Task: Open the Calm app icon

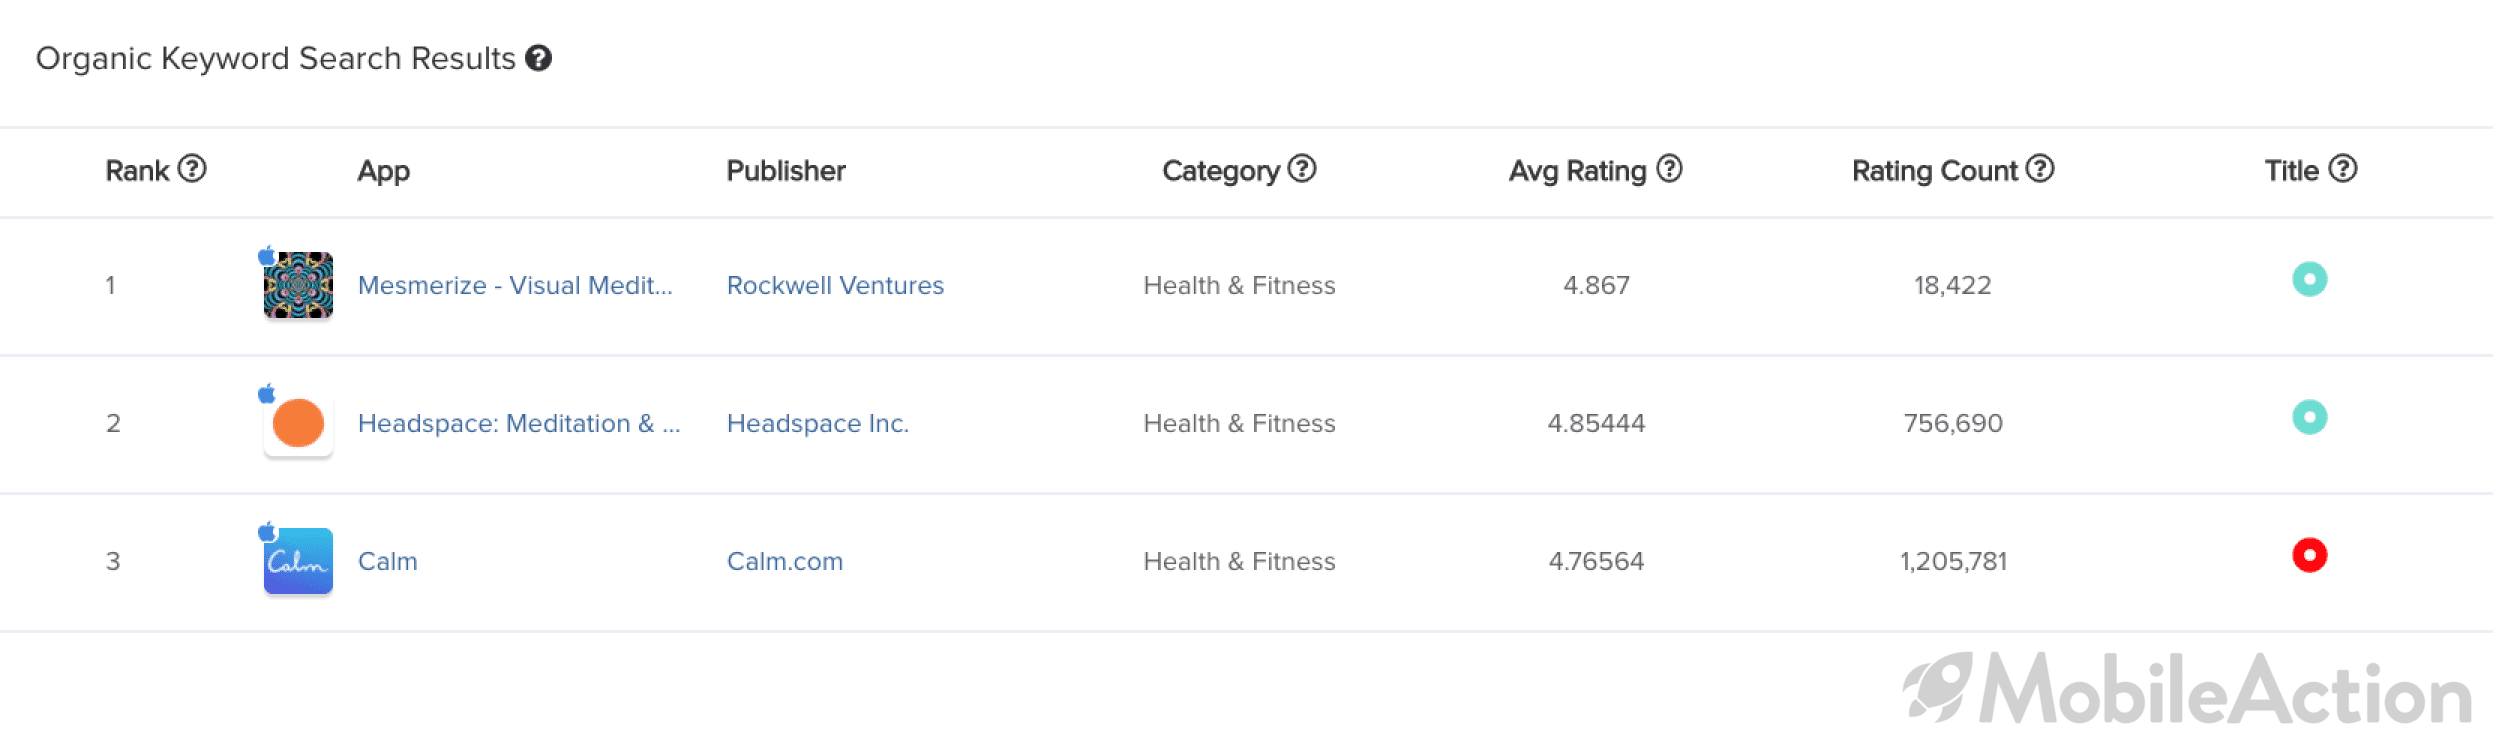Action: pos(298,561)
